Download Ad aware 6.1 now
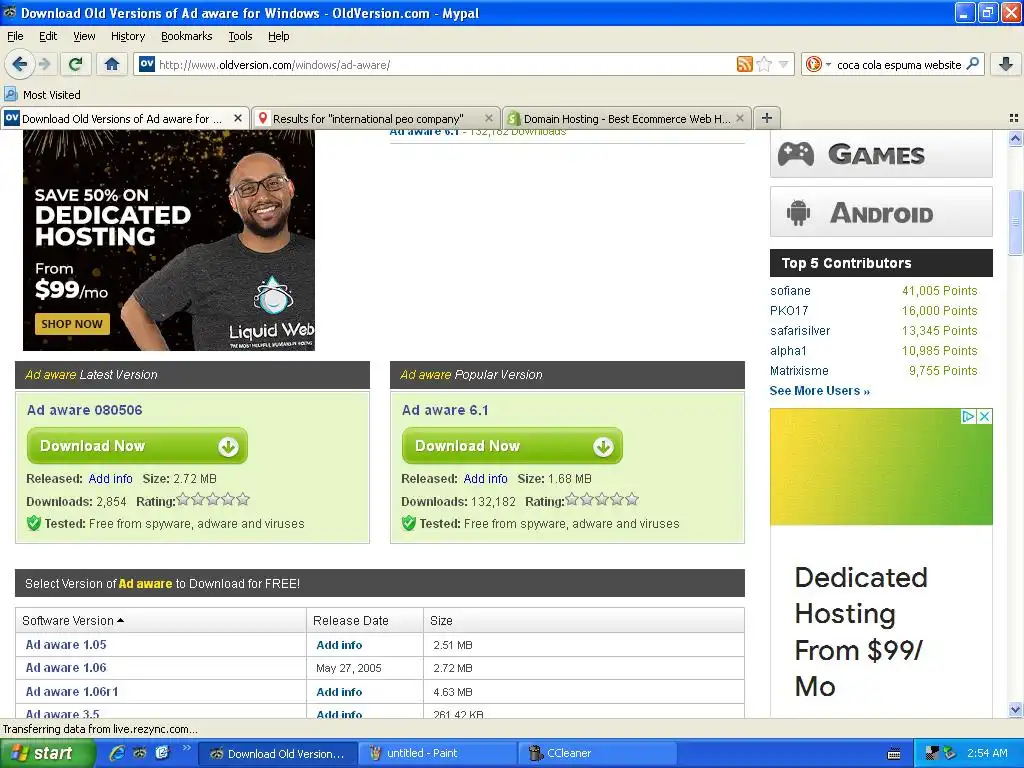The height and width of the screenshot is (768, 1024). click(512, 445)
